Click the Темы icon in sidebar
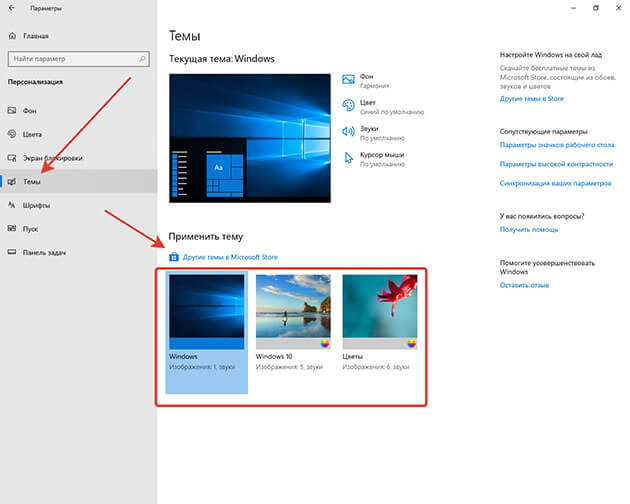Screen dimensions: 630x504 [12, 181]
